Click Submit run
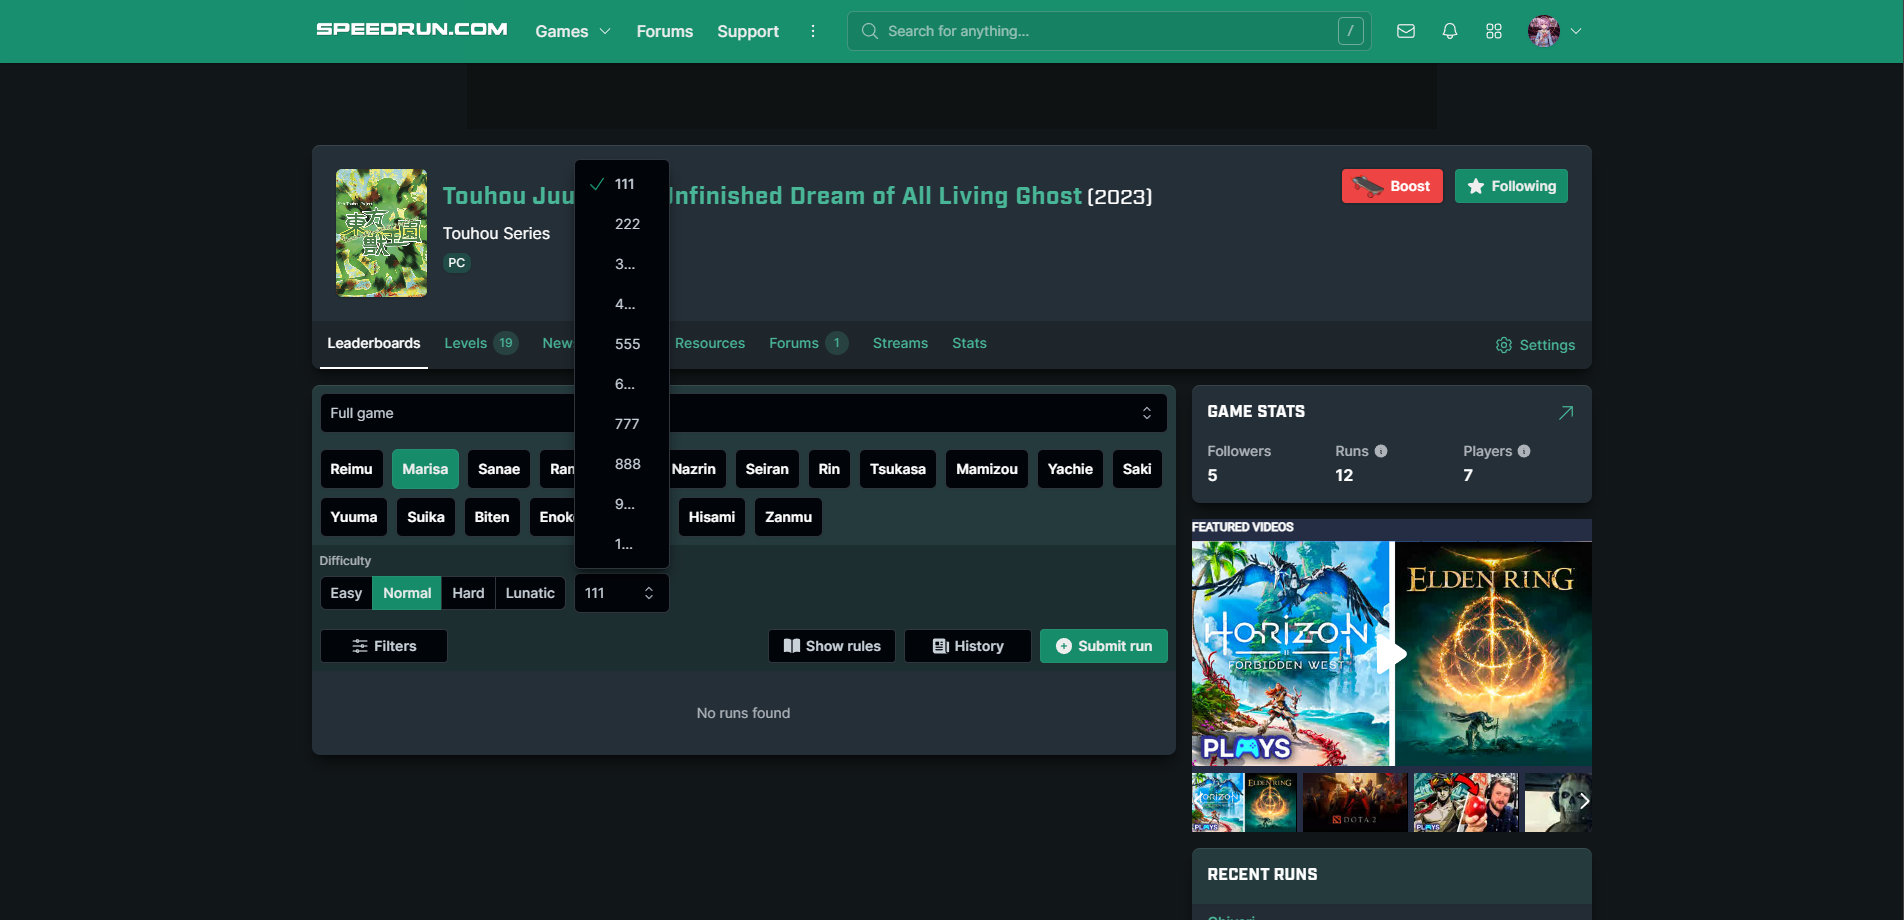The height and width of the screenshot is (920, 1904). point(1104,646)
